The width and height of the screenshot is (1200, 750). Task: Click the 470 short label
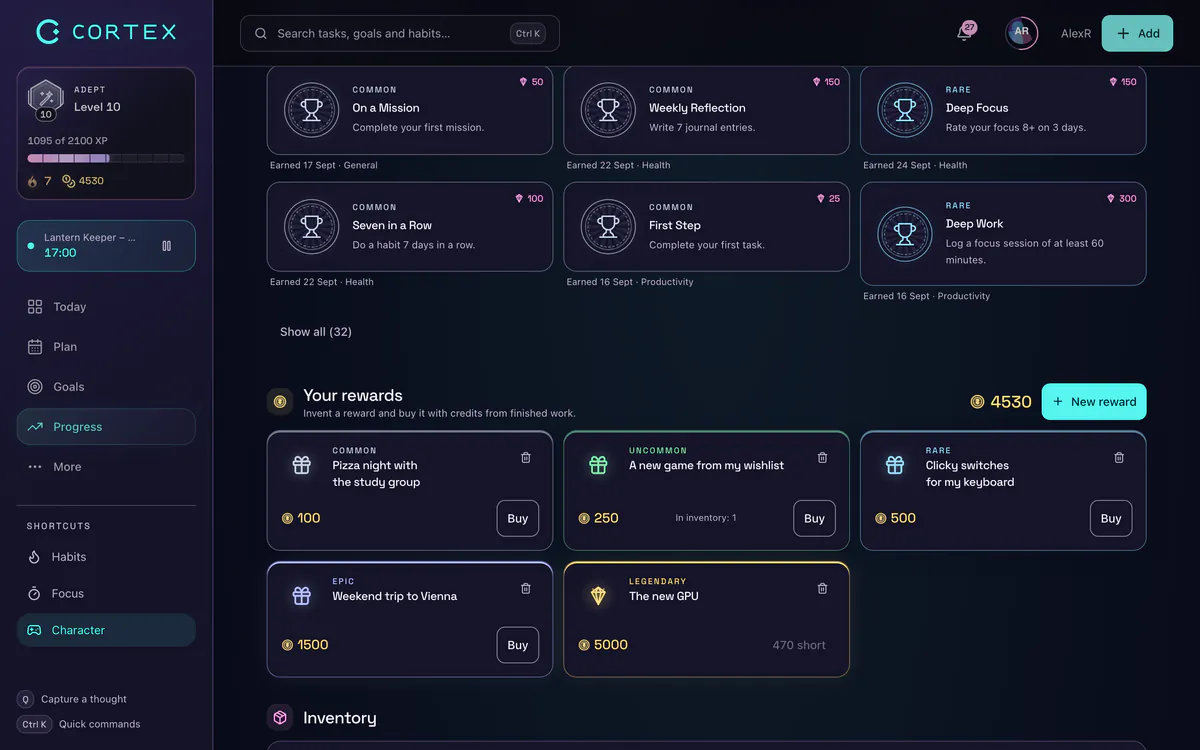point(799,645)
